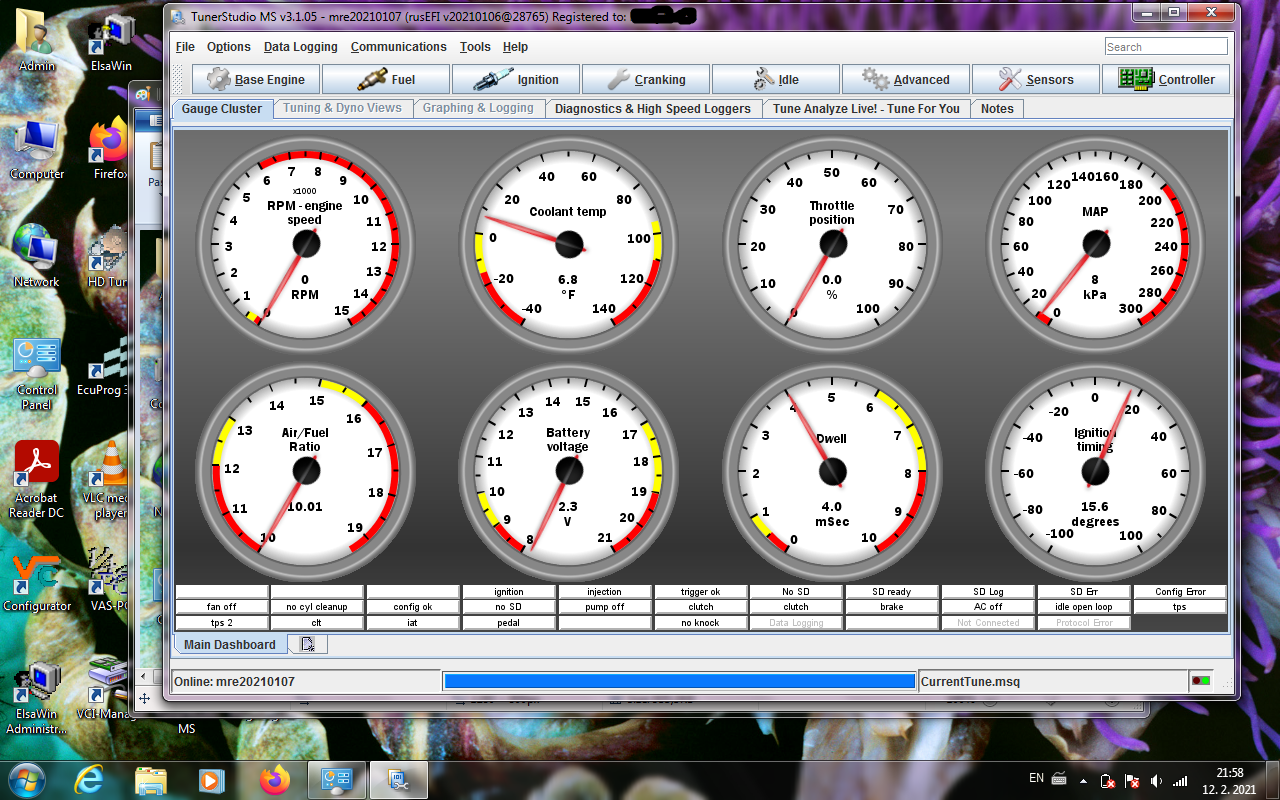The image size is (1280, 800).
Task: Click the blue progress bar in status bar
Action: click(x=680, y=681)
